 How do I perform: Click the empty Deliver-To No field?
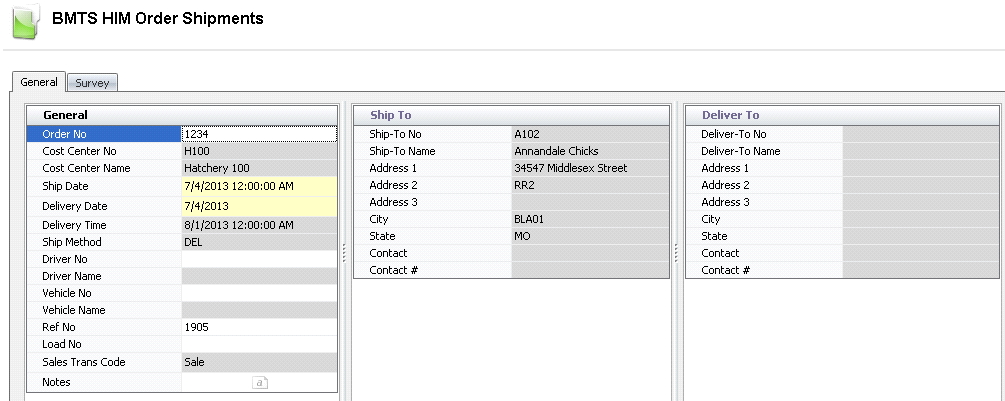pos(922,134)
